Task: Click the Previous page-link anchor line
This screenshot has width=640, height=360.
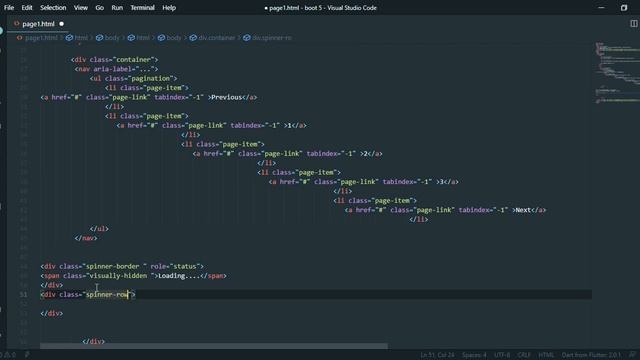Action: (x=149, y=97)
